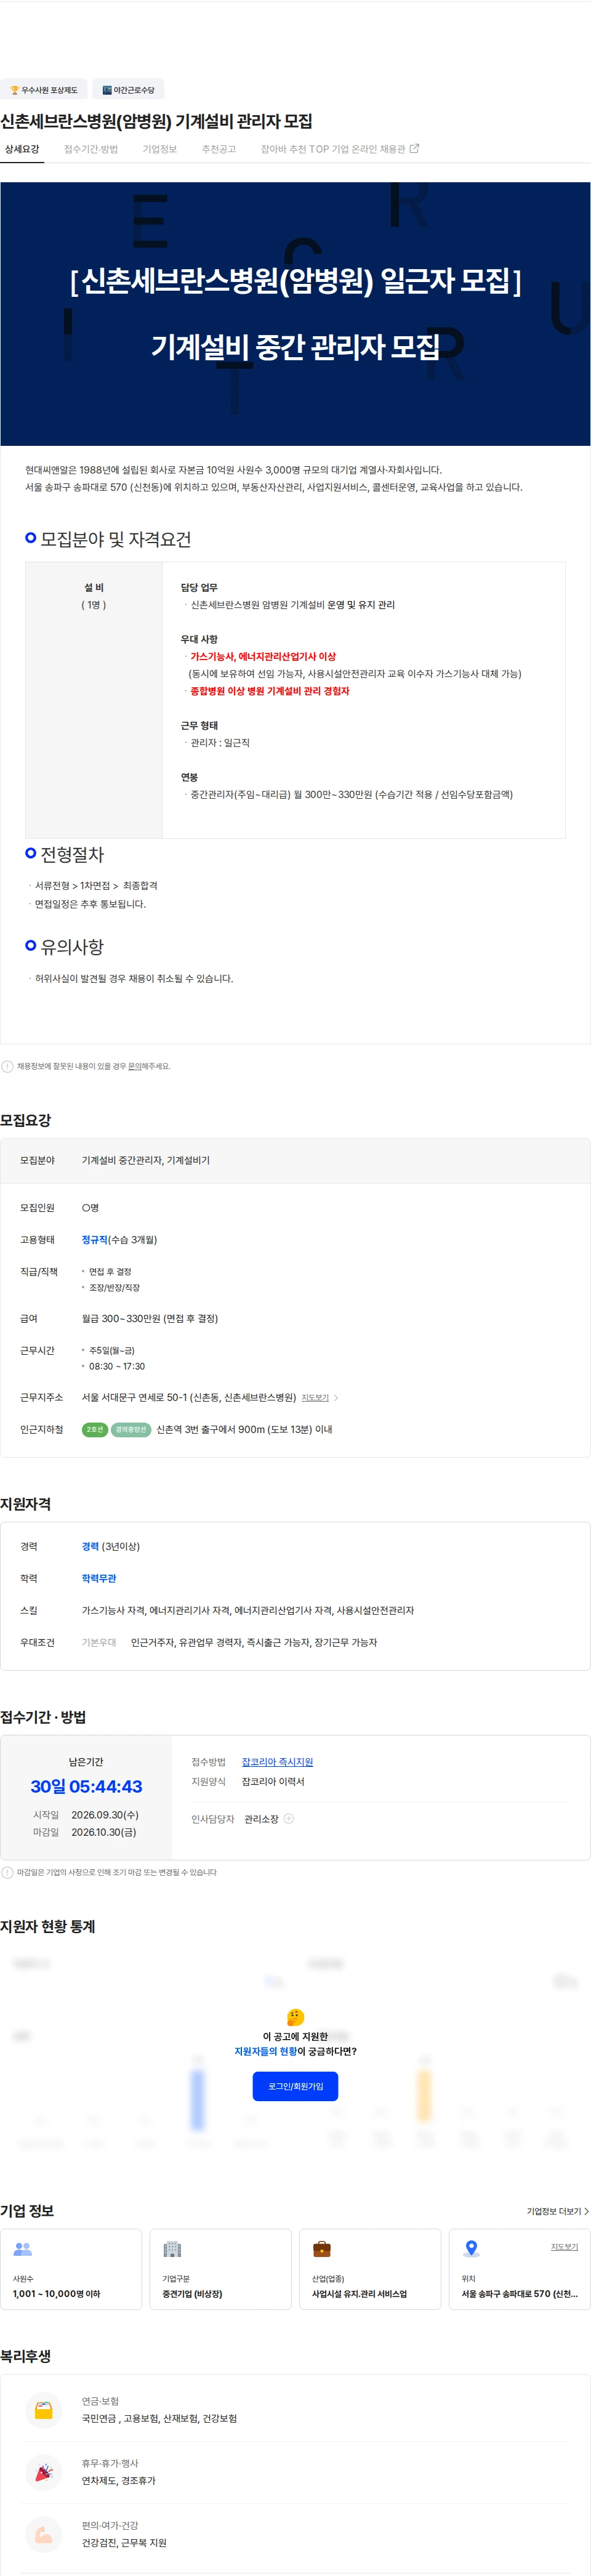The width and height of the screenshot is (591, 2576).
Task: Click the 우수사원 포상제도 trophy badge
Action: pos(44,90)
